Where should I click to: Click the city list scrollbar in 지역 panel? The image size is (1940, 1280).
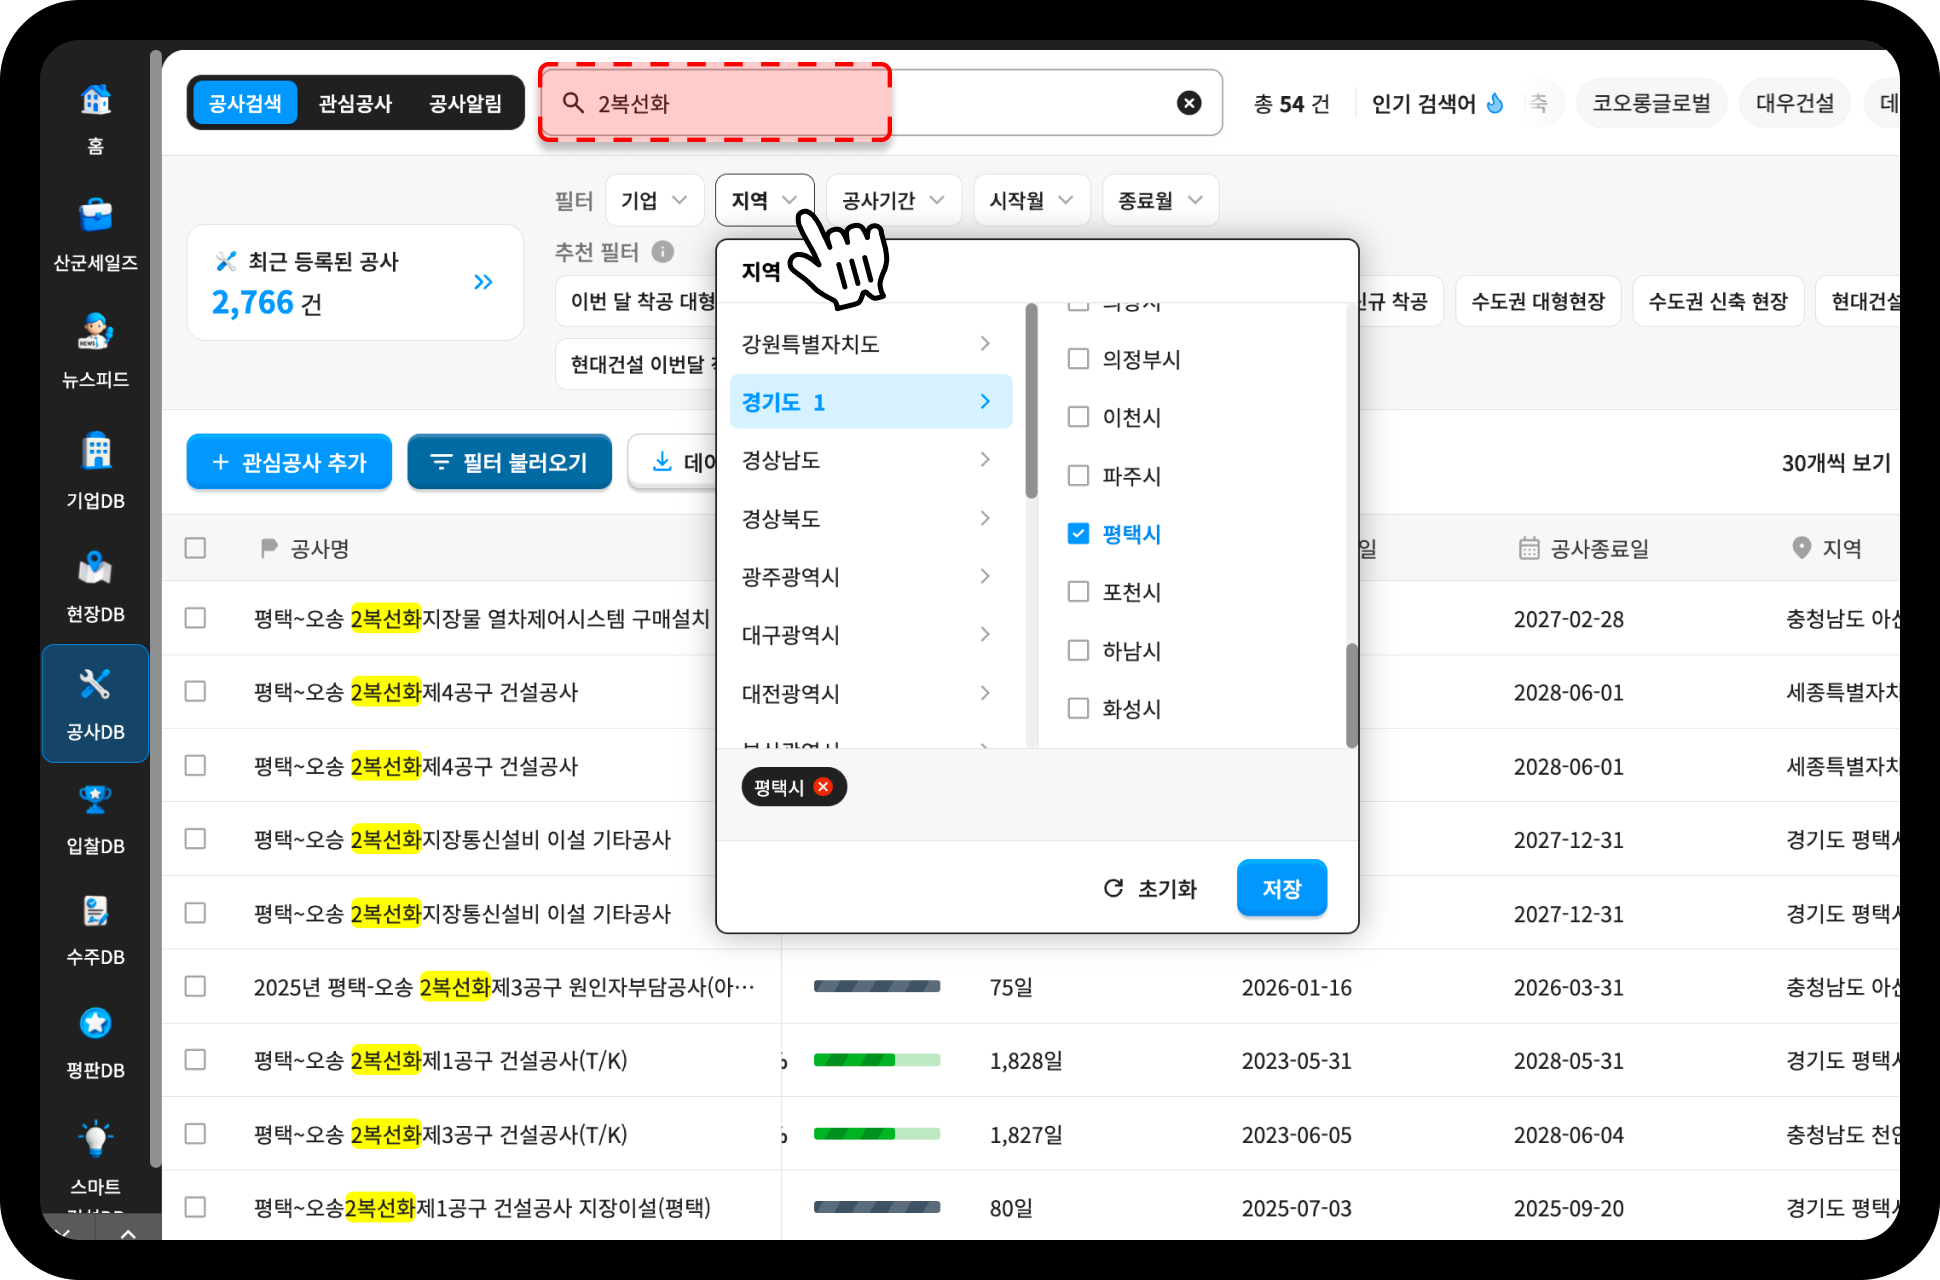pos(1352,695)
